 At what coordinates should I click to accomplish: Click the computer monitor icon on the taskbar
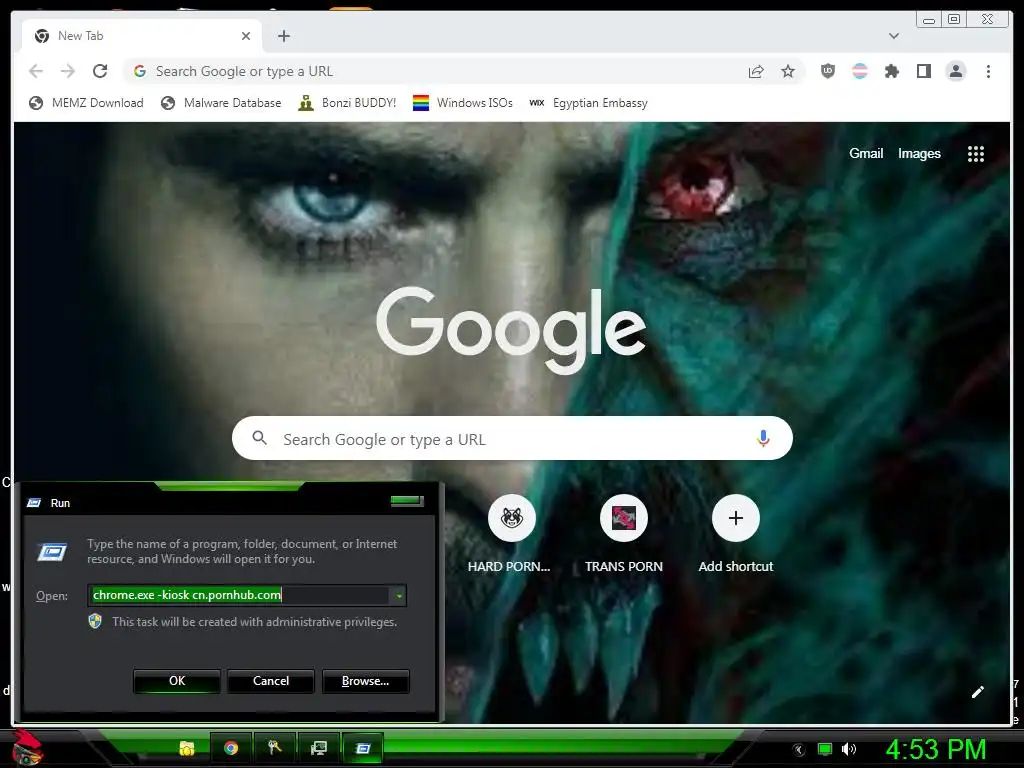pyautogui.click(x=319, y=748)
